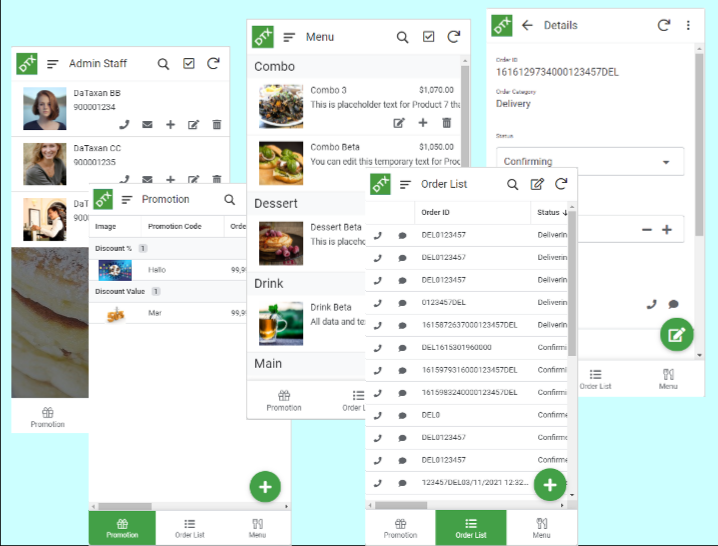Refresh the Admin Staff list

point(213,63)
